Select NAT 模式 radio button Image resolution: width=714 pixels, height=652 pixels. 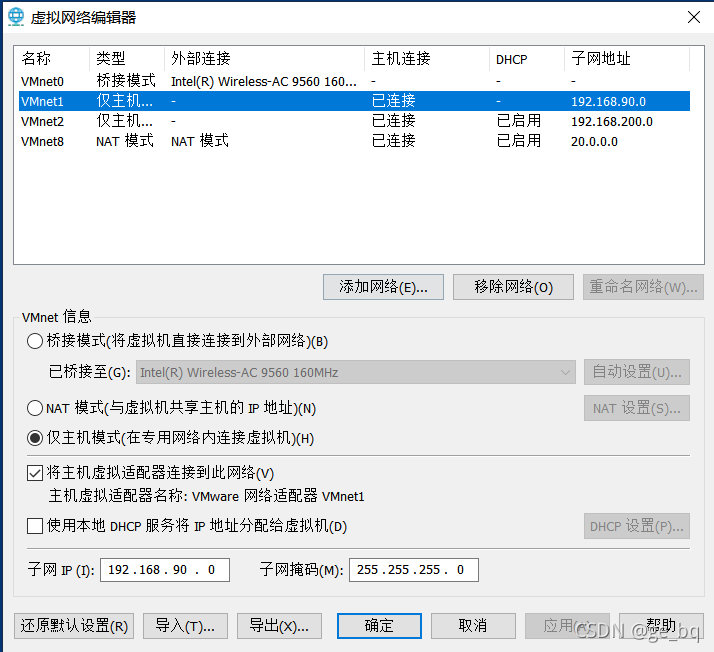pyautogui.click(x=35, y=408)
